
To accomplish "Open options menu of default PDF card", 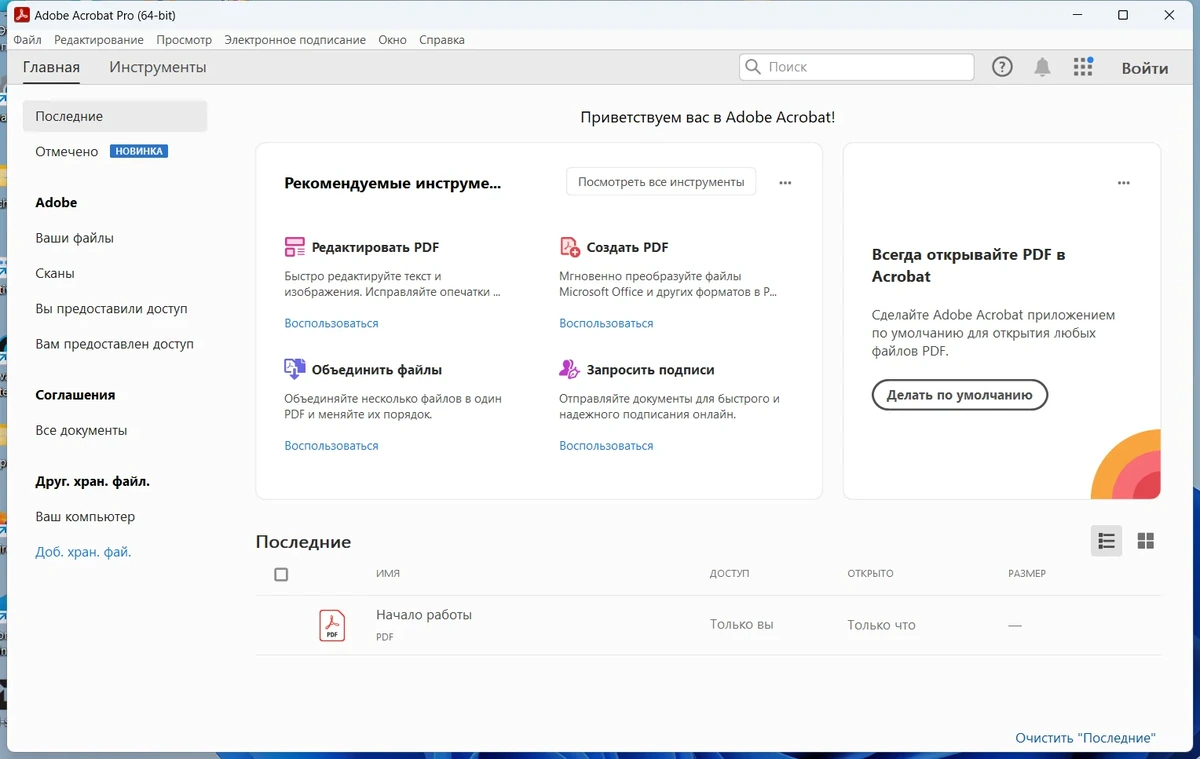I will (1124, 183).
